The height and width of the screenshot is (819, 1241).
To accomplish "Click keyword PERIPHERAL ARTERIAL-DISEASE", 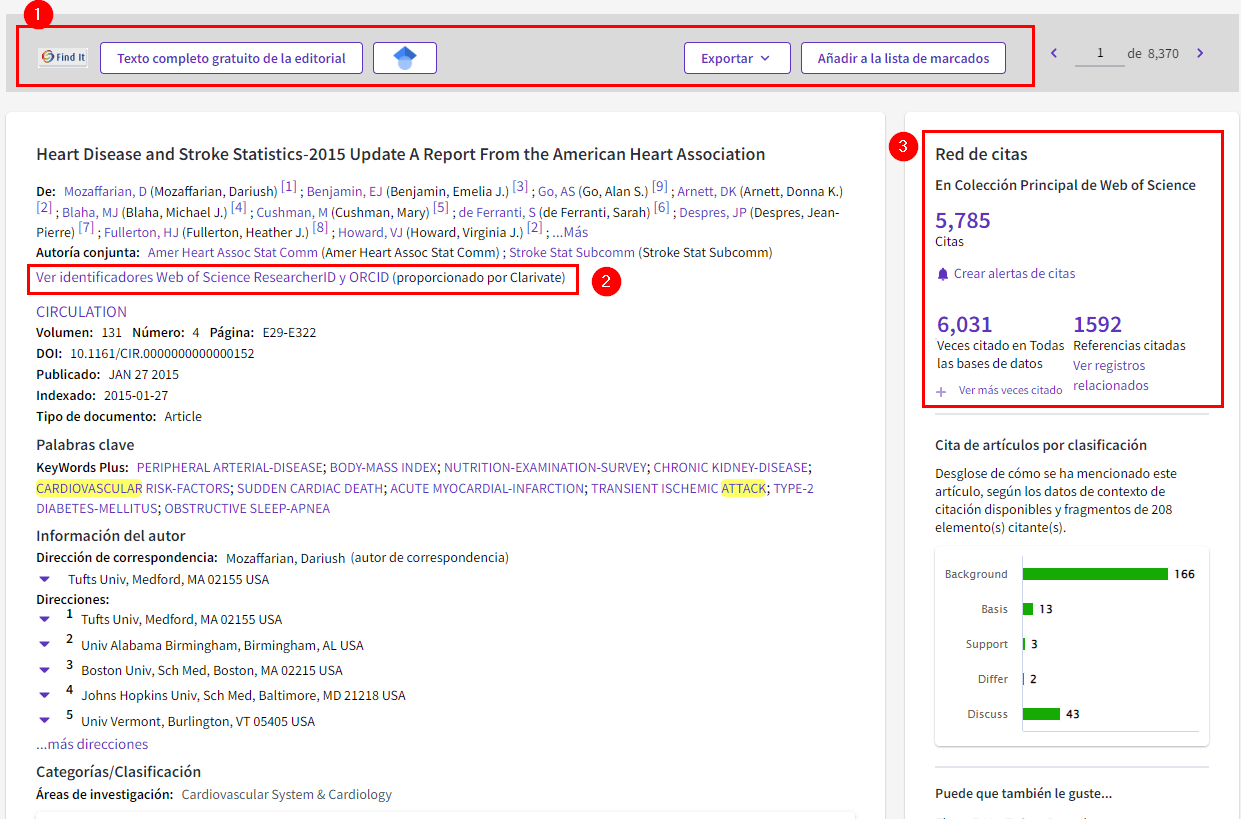I will click(x=230, y=467).
